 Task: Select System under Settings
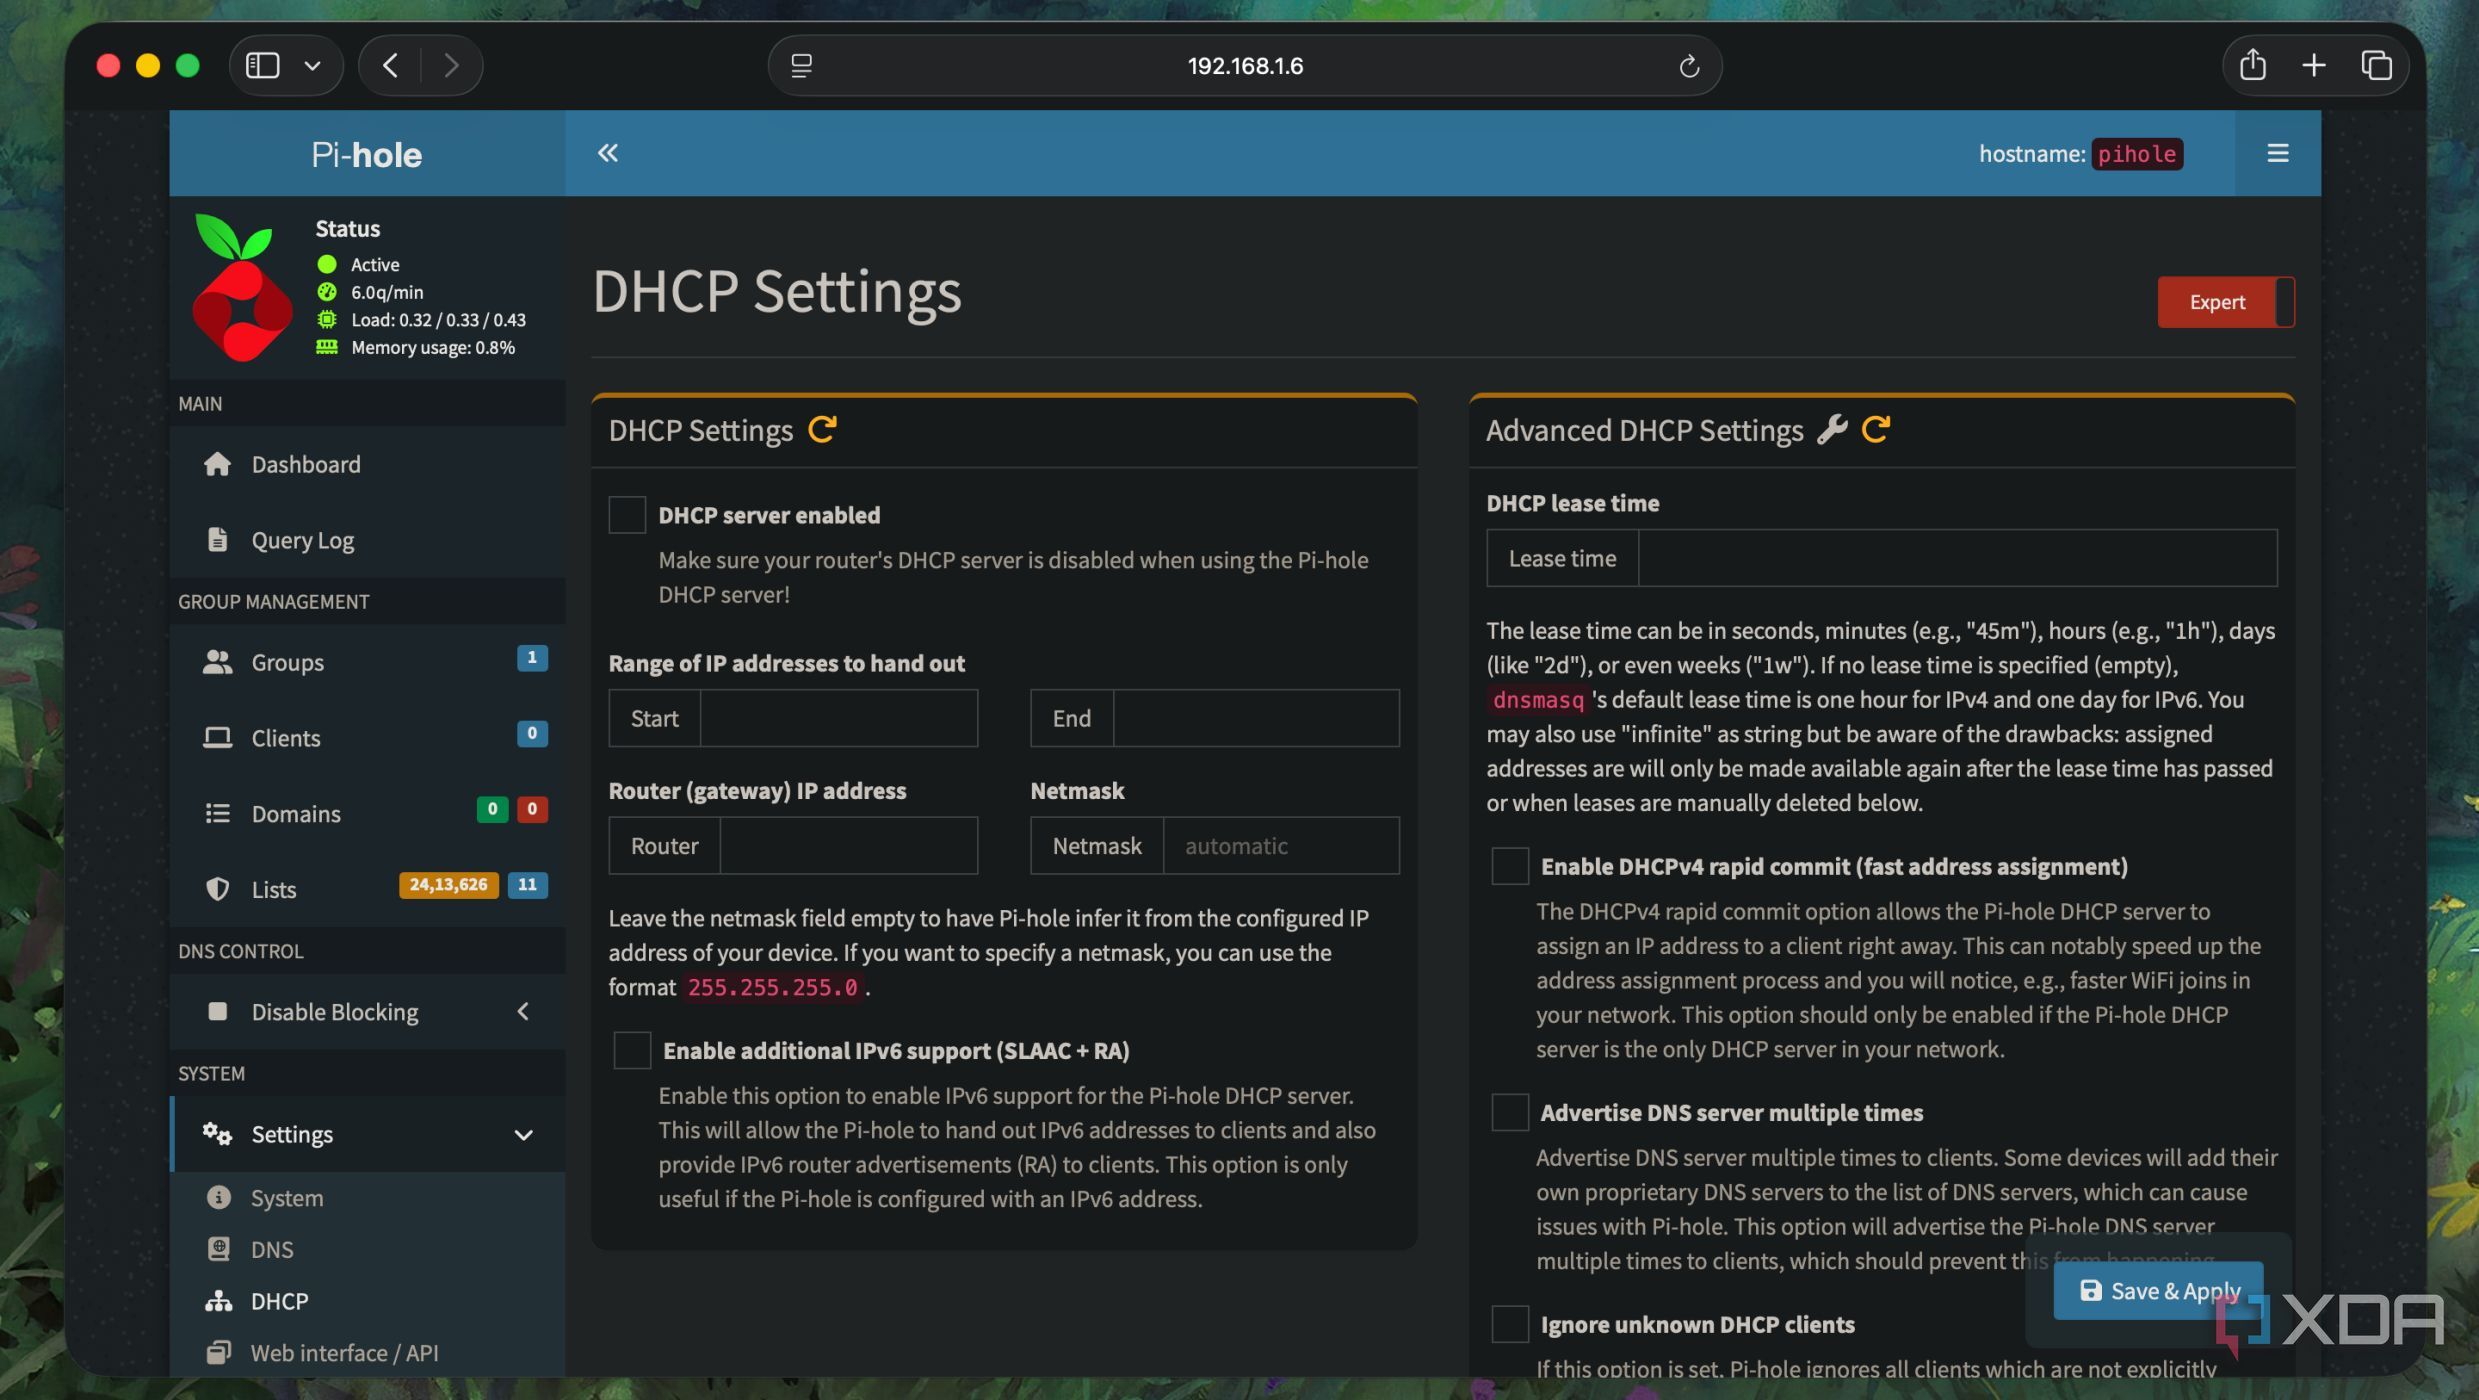click(367, 1198)
